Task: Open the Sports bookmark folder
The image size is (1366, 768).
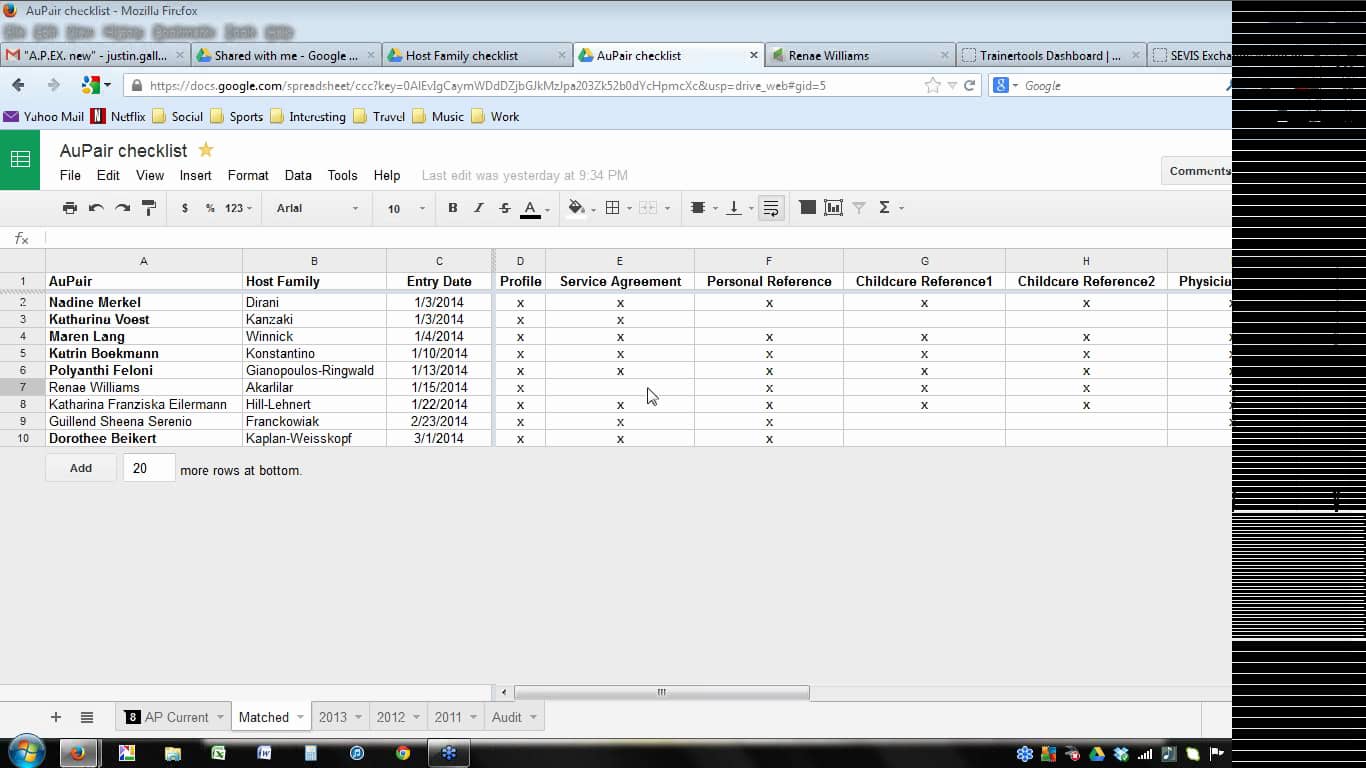Action: pyautogui.click(x=237, y=117)
